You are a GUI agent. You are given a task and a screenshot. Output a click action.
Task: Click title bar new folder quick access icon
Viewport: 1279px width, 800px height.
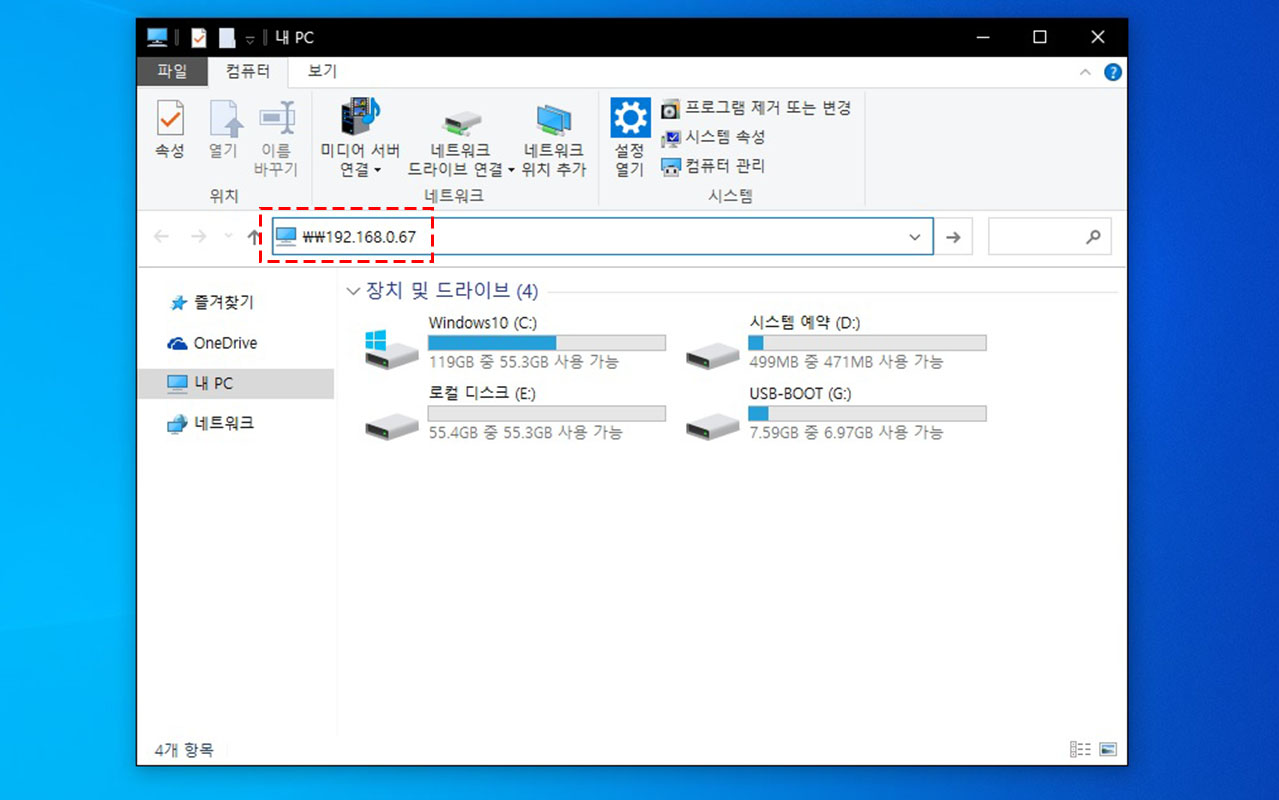pyautogui.click(x=227, y=38)
